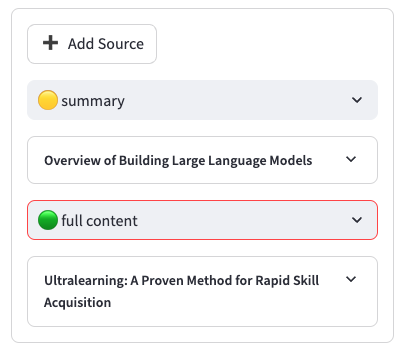Viewport: 402px width, 361px height.
Task: Click the Add Source button
Action: click(x=92, y=44)
